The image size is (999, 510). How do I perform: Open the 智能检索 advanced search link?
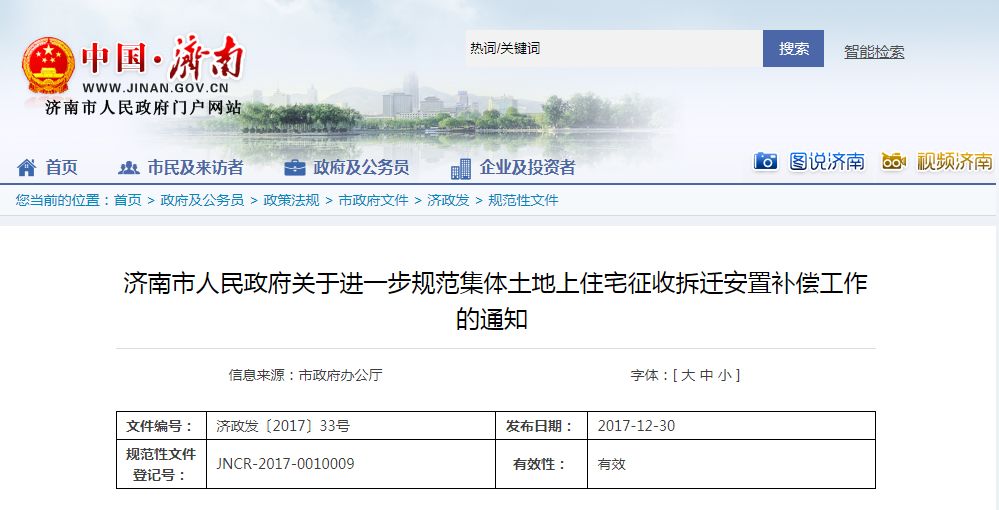click(873, 52)
